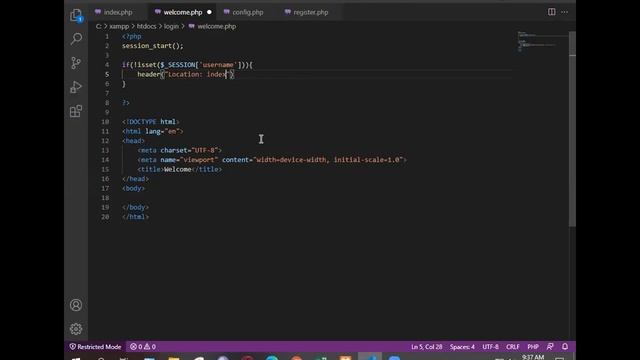
Task: Click the meta charset="UTF-8" line
Action: pos(180,150)
